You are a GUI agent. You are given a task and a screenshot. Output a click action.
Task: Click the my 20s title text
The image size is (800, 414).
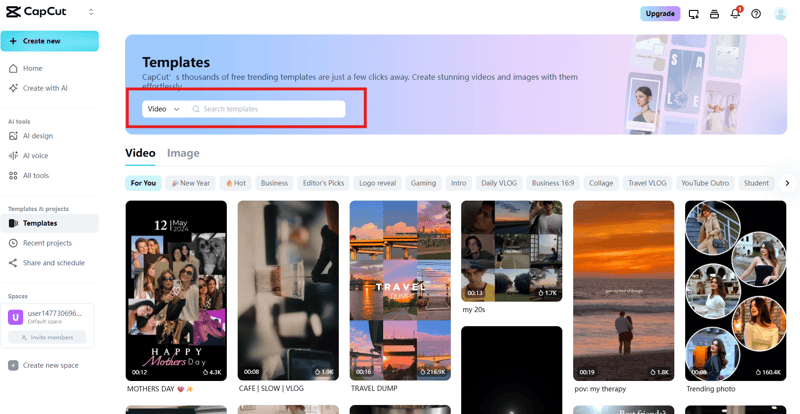pos(473,310)
